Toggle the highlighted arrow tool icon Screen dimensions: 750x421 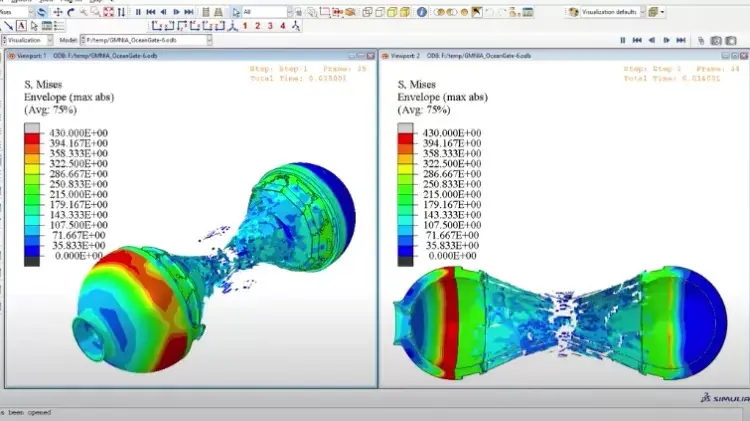(476, 12)
